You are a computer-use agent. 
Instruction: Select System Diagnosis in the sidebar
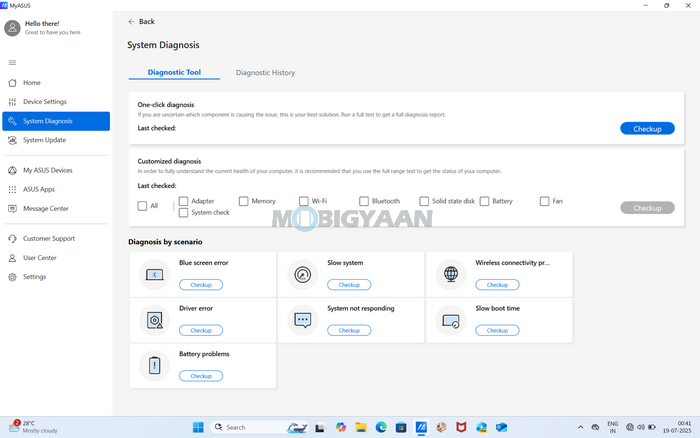coord(56,121)
